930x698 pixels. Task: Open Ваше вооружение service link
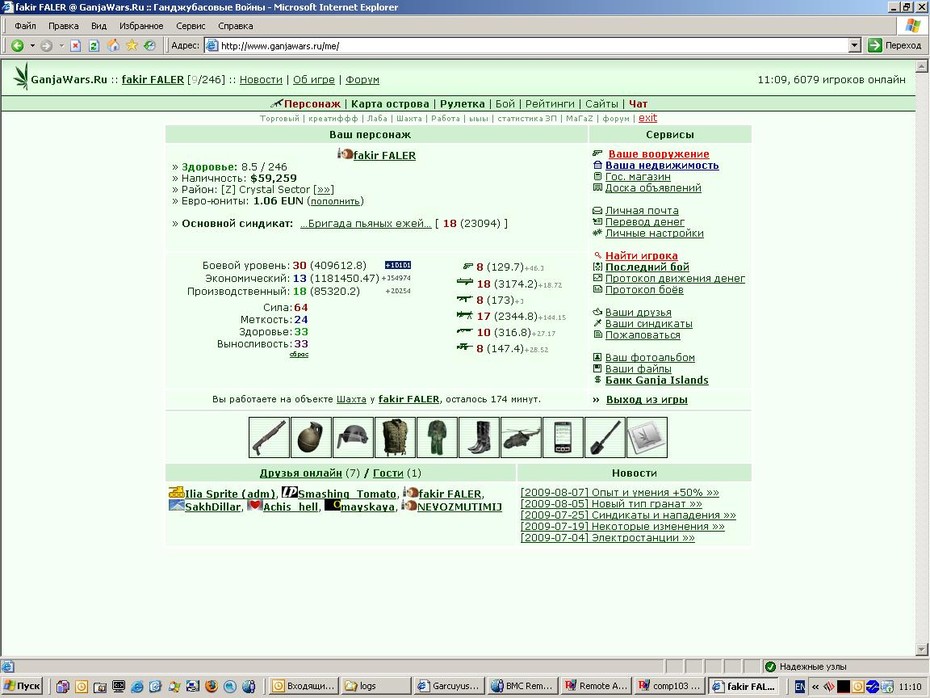(658, 154)
